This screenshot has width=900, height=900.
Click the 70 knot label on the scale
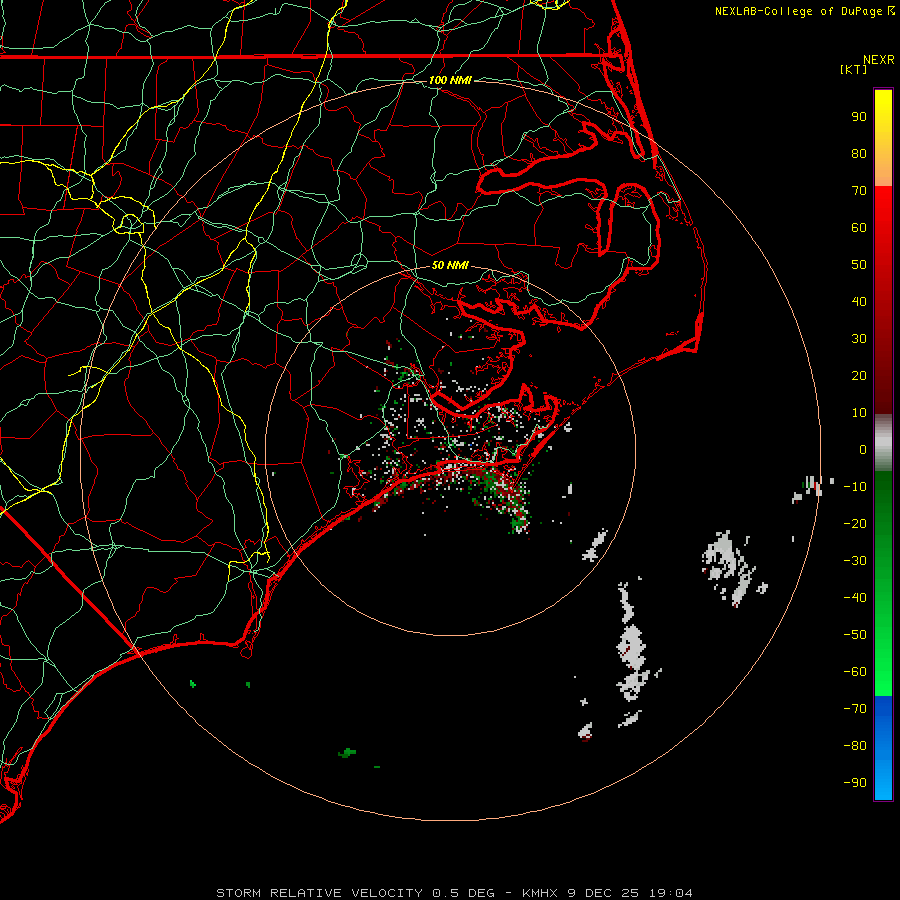point(859,191)
